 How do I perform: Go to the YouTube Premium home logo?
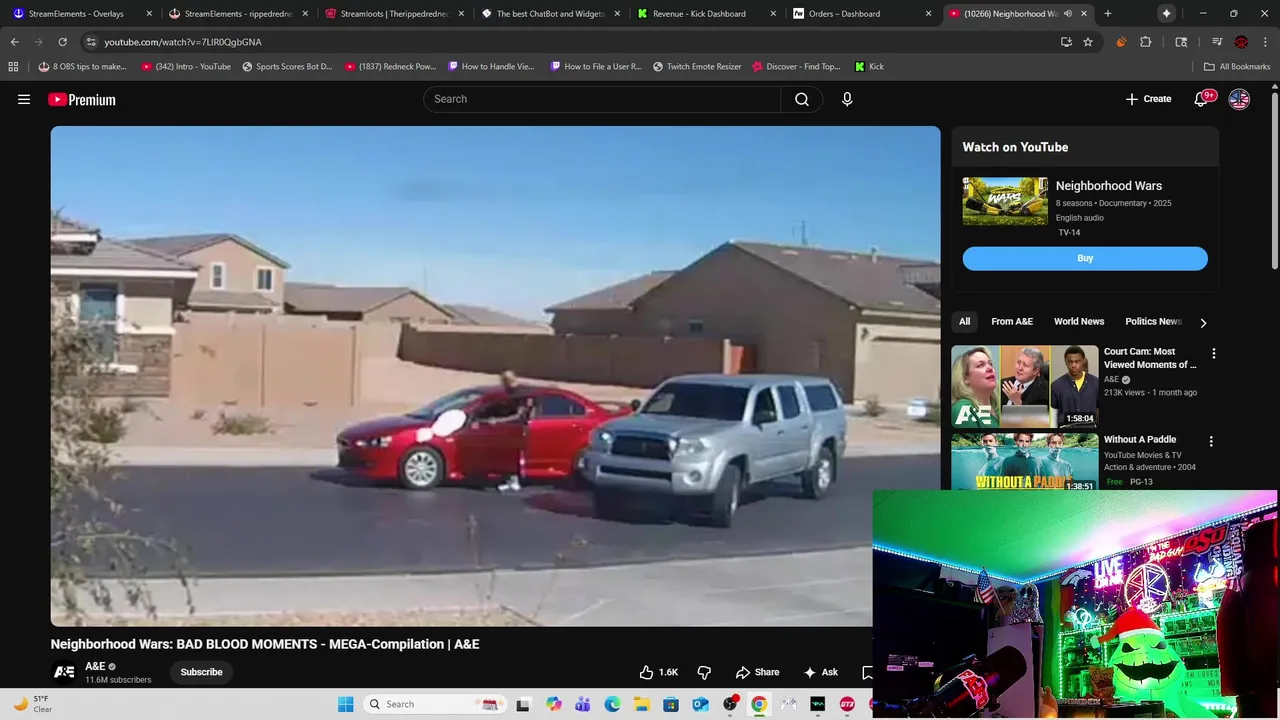pyautogui.click(x=82, y=99)
